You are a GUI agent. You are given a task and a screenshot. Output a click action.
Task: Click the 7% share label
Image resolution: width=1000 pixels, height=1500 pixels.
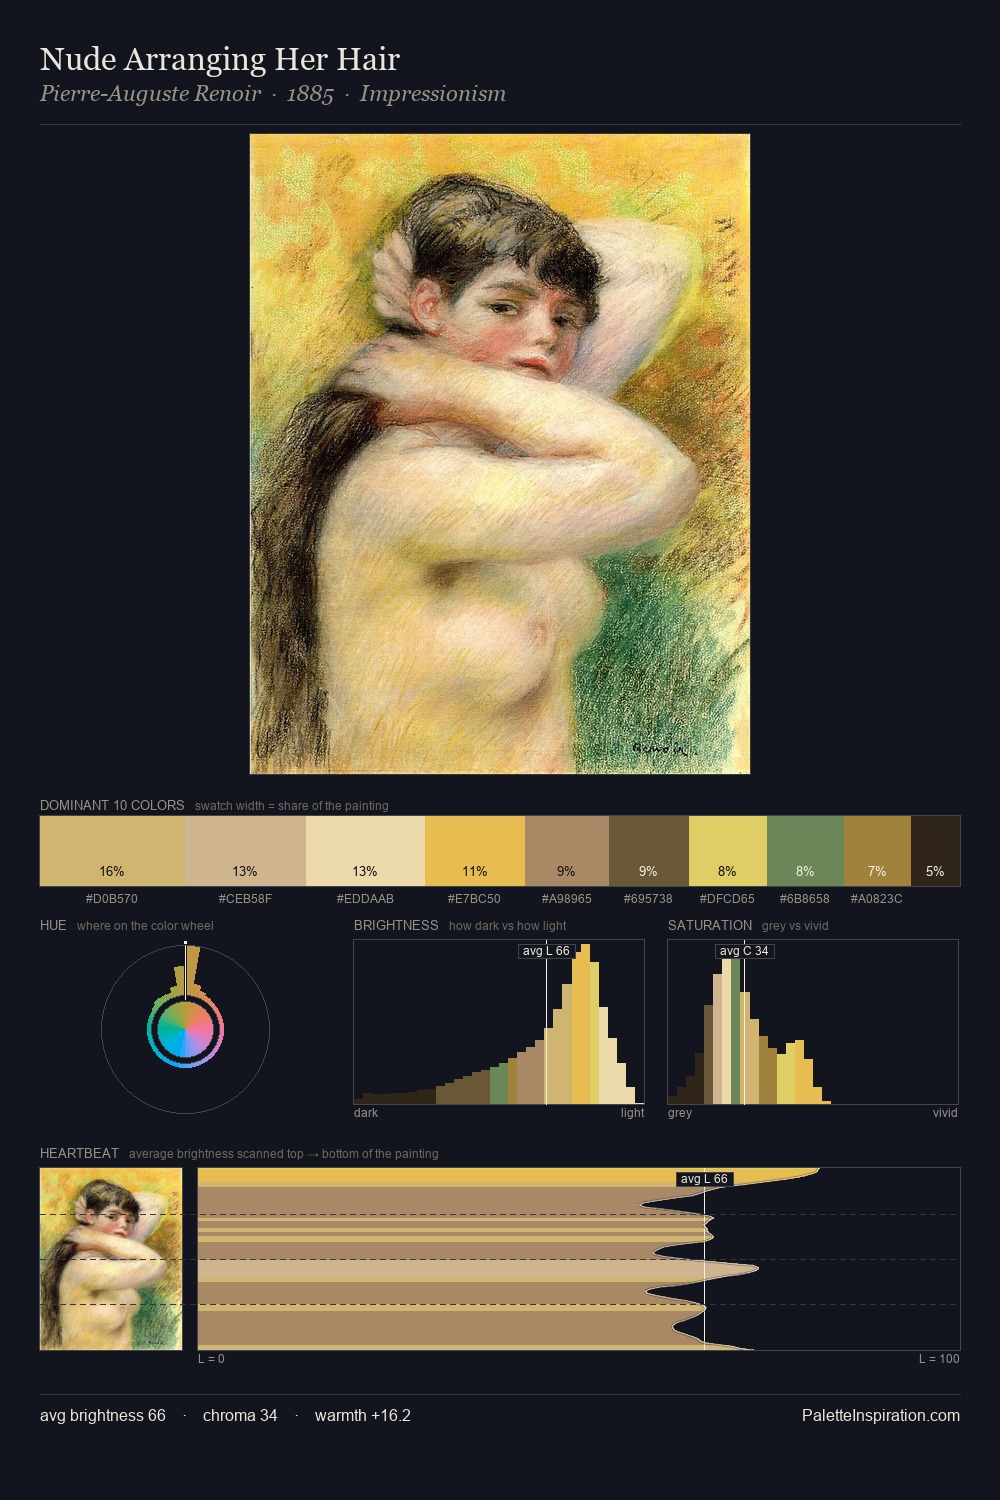pyautogui.click(x=877, y=871)
